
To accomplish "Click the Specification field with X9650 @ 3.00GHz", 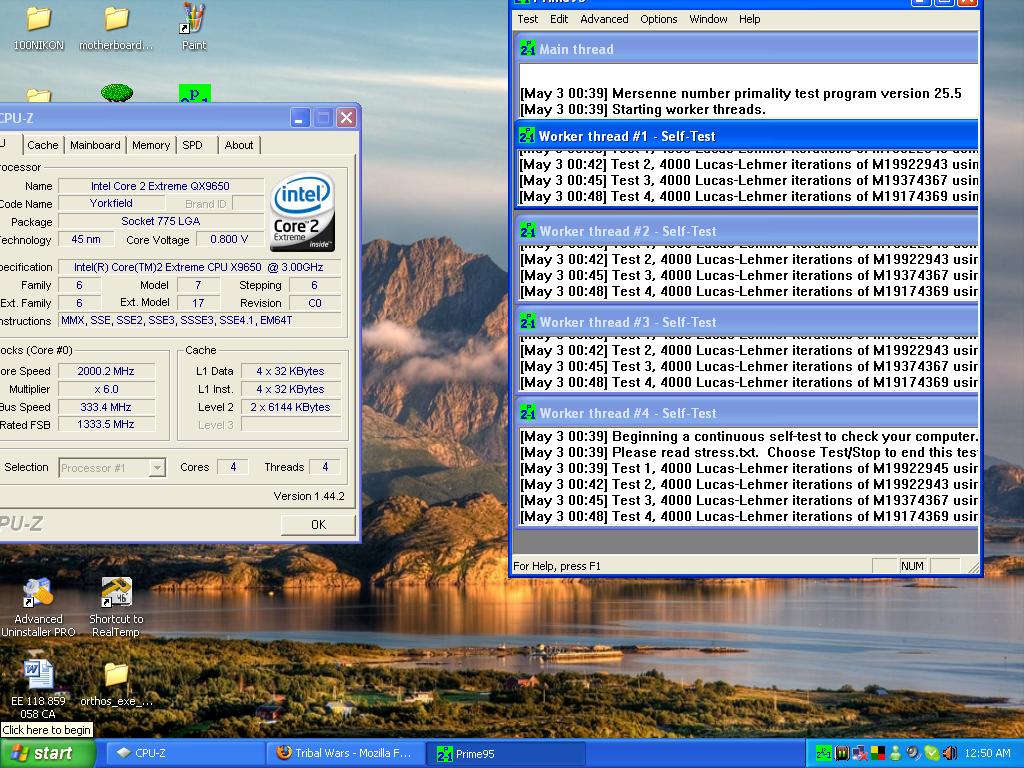I will coord(200,267).
